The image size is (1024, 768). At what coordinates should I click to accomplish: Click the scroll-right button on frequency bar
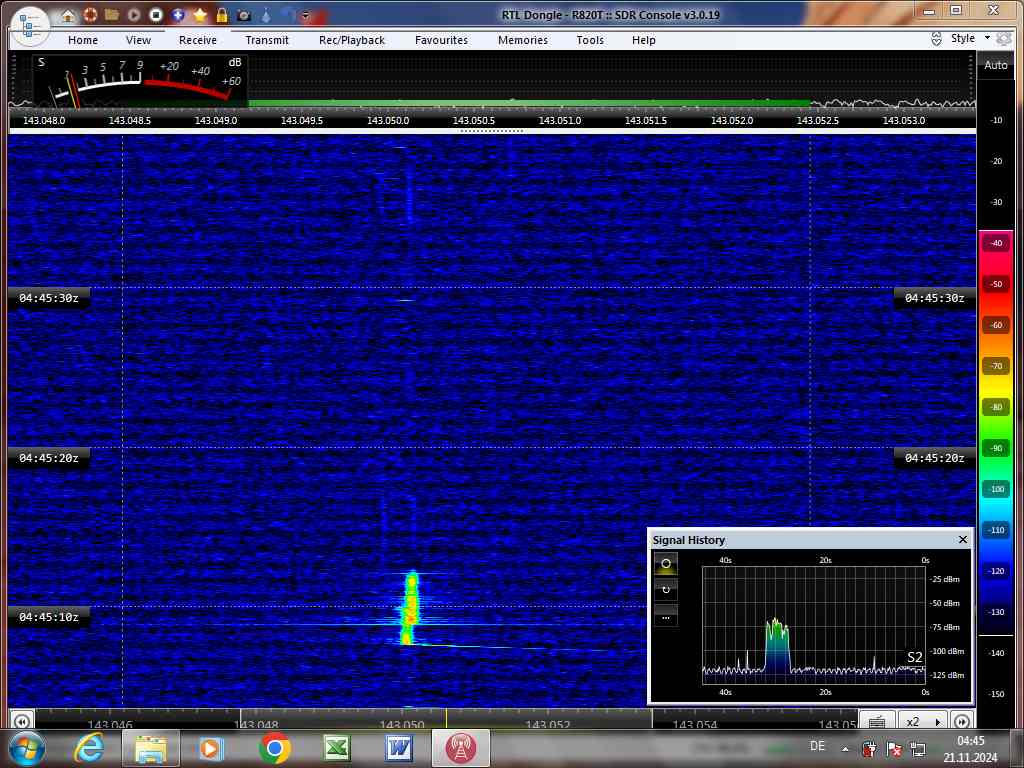click(x=961, y=721)
